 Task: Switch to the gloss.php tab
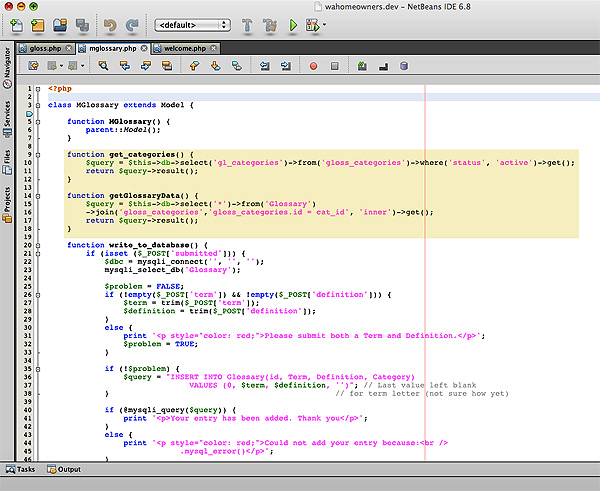point(45,49)
